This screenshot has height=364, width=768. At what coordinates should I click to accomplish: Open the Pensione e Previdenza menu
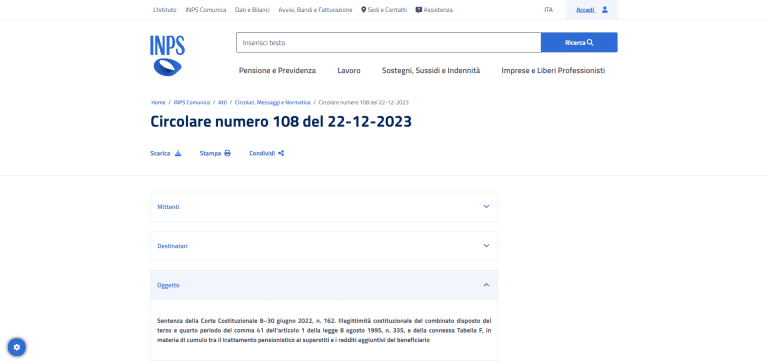277,71
